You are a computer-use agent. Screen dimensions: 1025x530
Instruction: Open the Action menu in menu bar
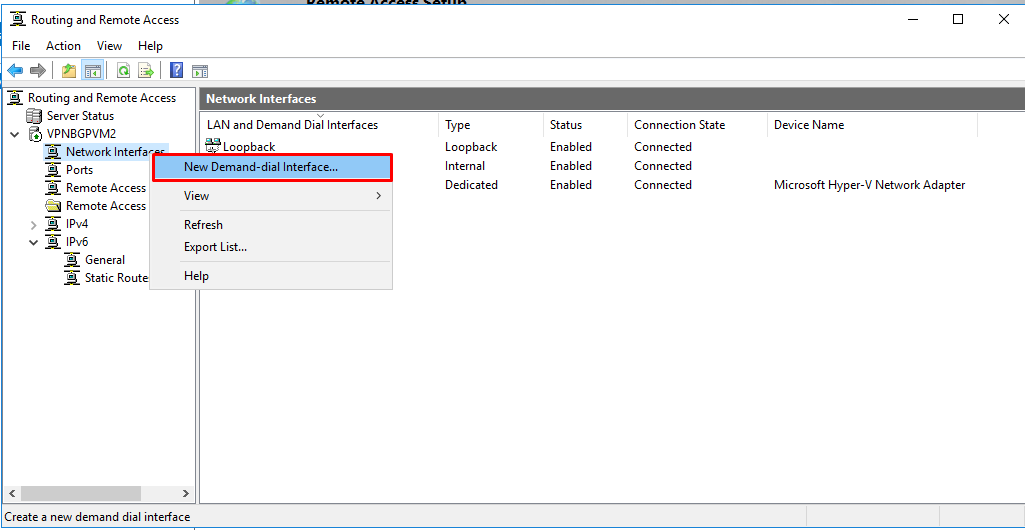[63, 46]
